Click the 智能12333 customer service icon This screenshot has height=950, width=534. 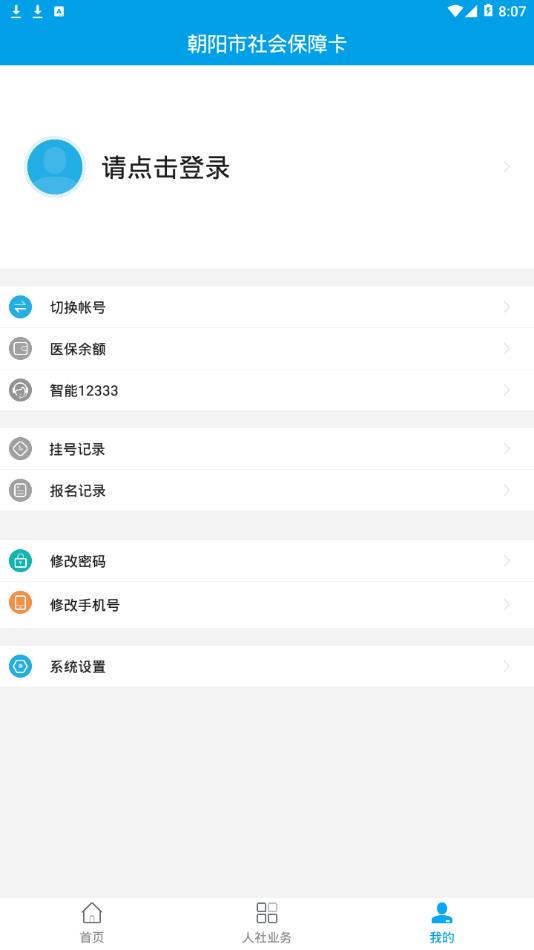pos(20,390)
